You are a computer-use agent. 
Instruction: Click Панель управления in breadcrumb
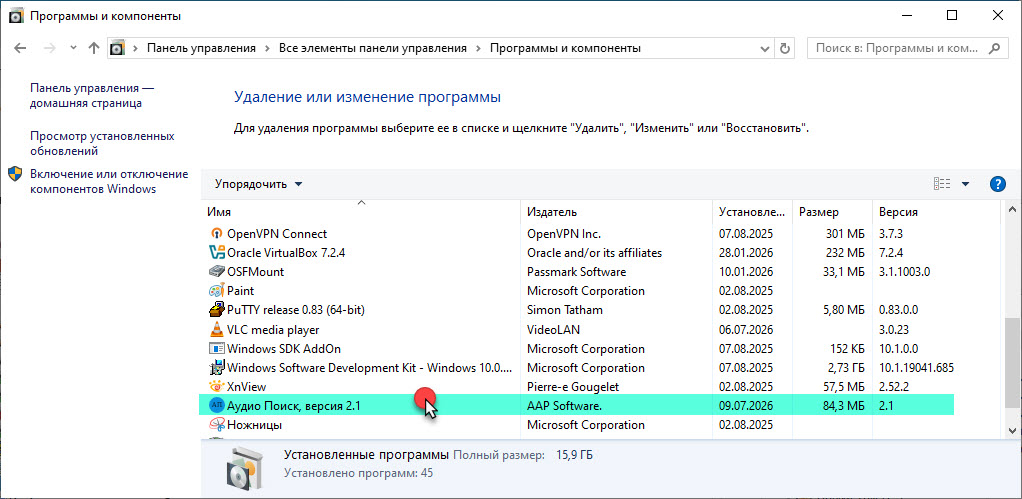[x=201, y=48]
